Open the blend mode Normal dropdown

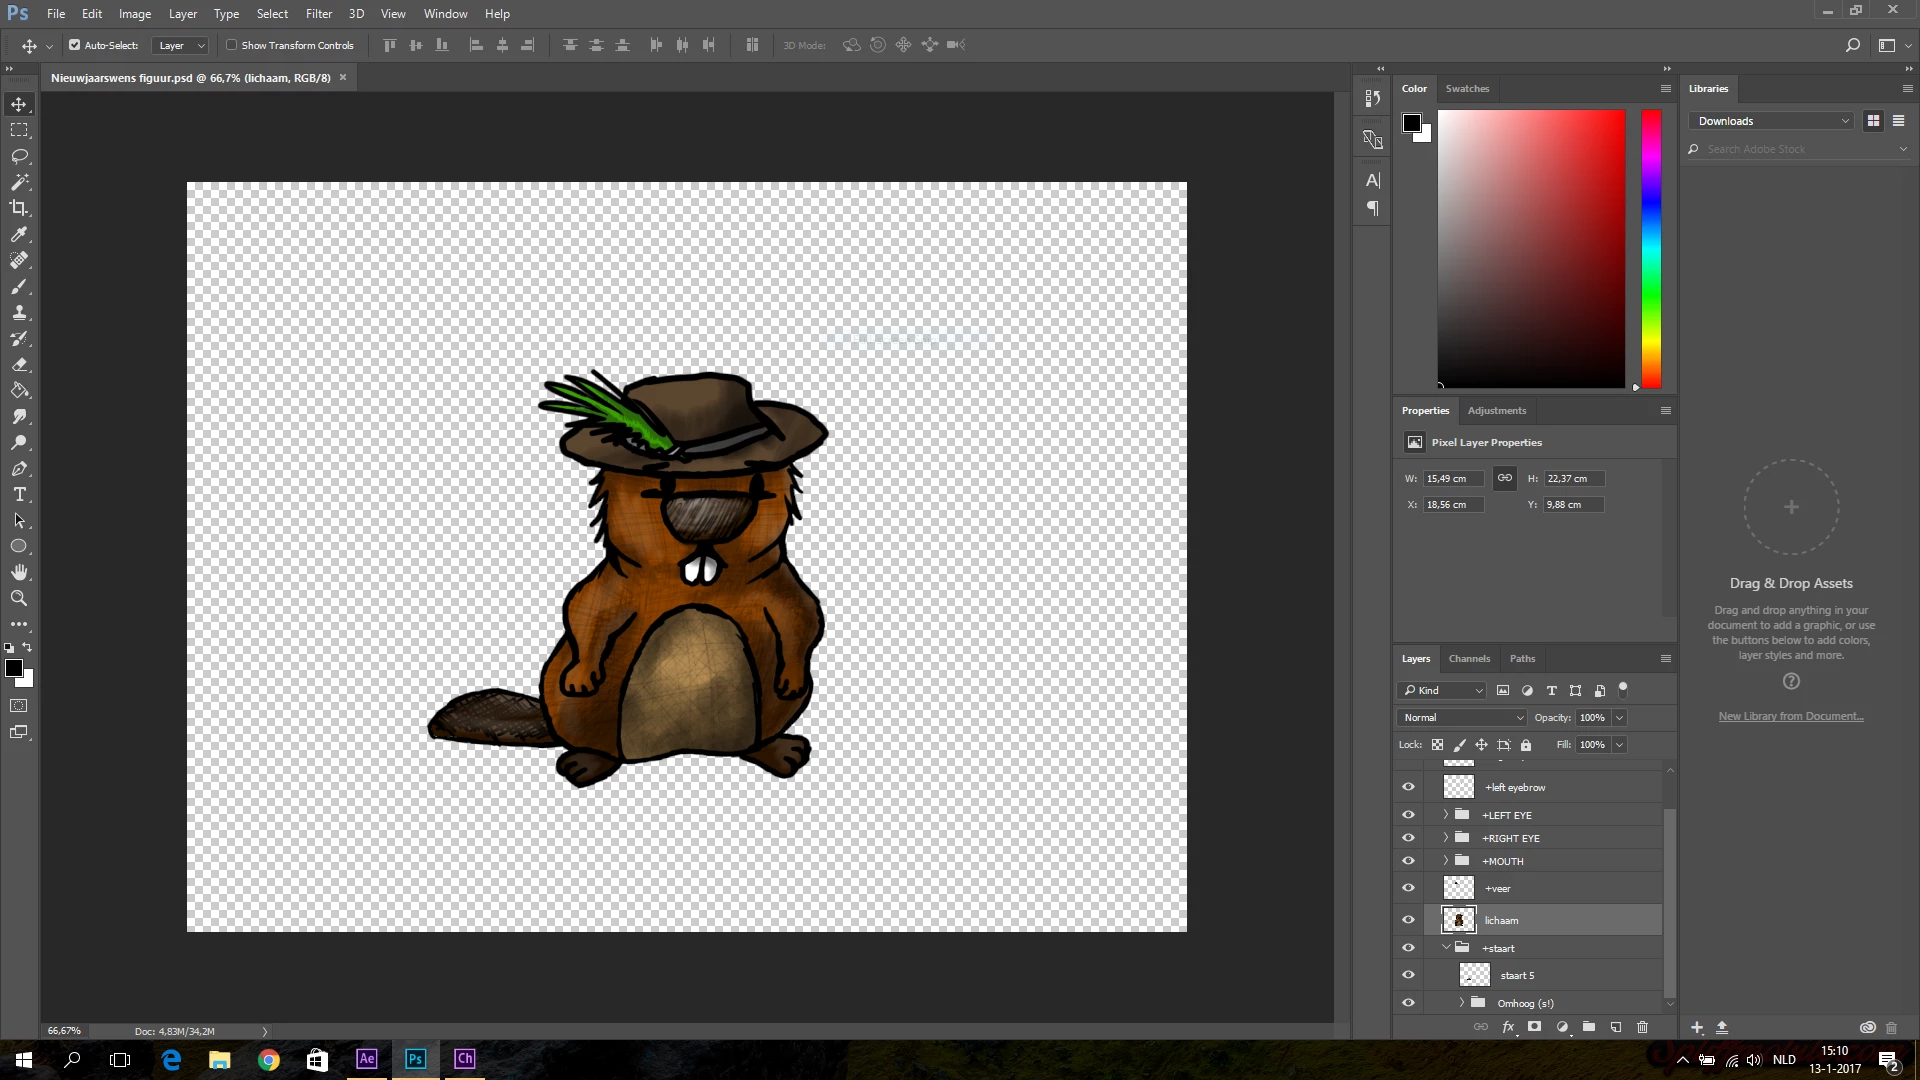[x=1462, y=717]
